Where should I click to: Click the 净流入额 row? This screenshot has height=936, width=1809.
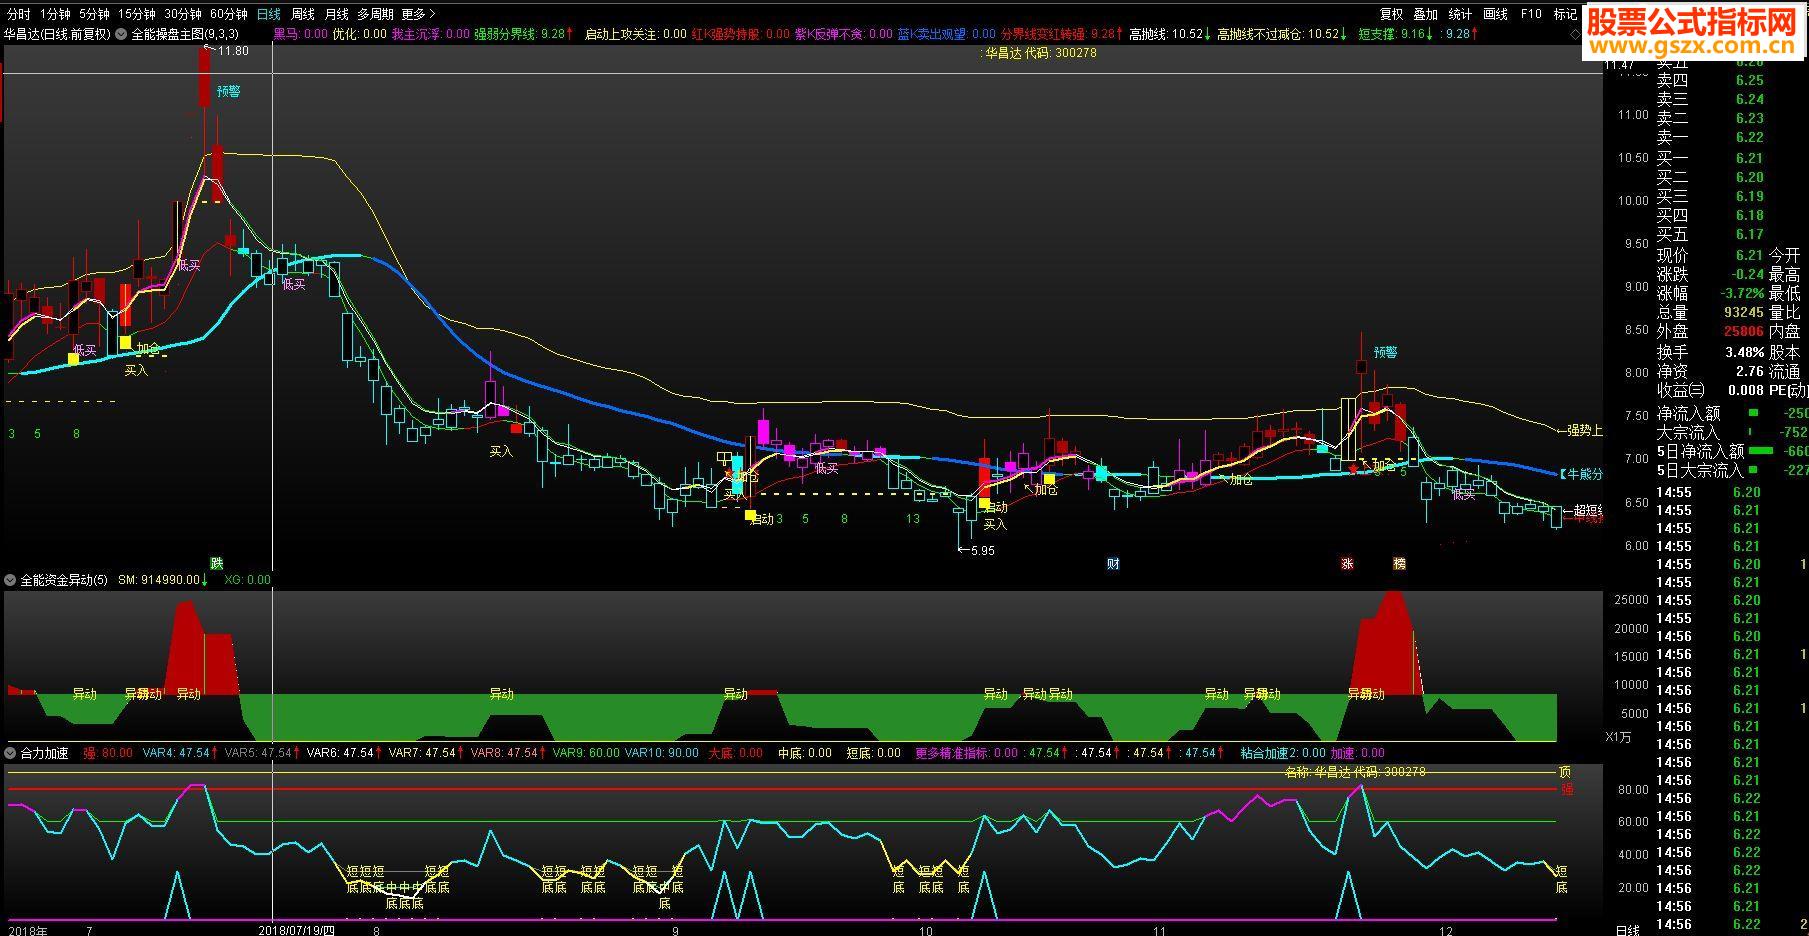1732,413
